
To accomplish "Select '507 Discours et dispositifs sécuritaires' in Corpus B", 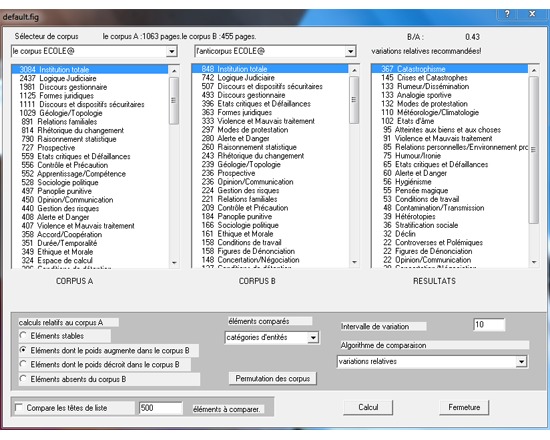I will click(270, 86).
